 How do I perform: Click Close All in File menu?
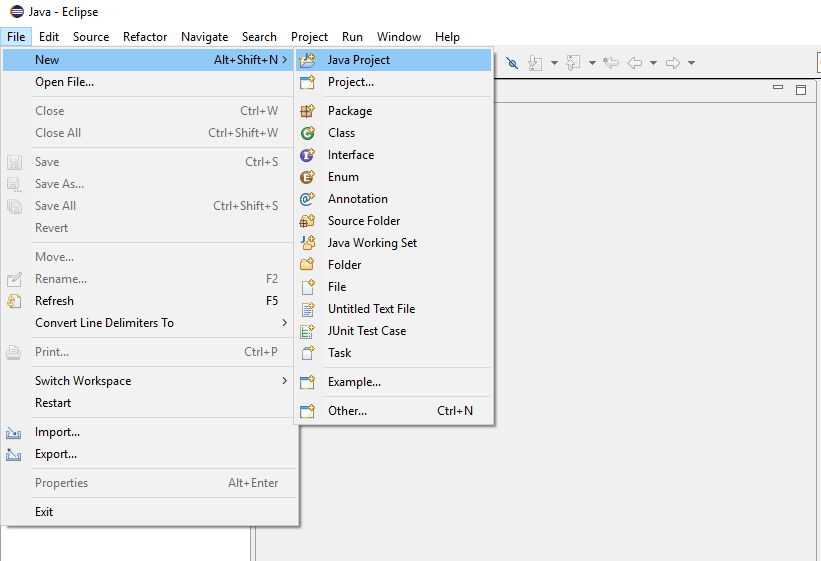(x=149, y=133)
